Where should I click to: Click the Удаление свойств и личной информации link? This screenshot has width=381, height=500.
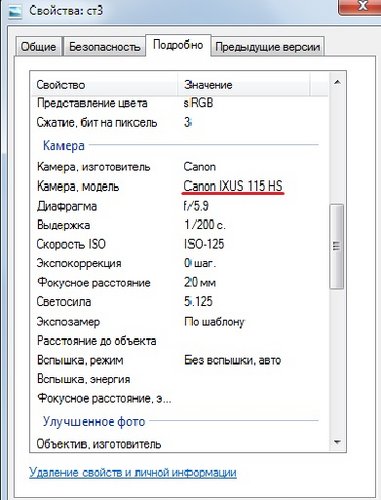[133, 472]
